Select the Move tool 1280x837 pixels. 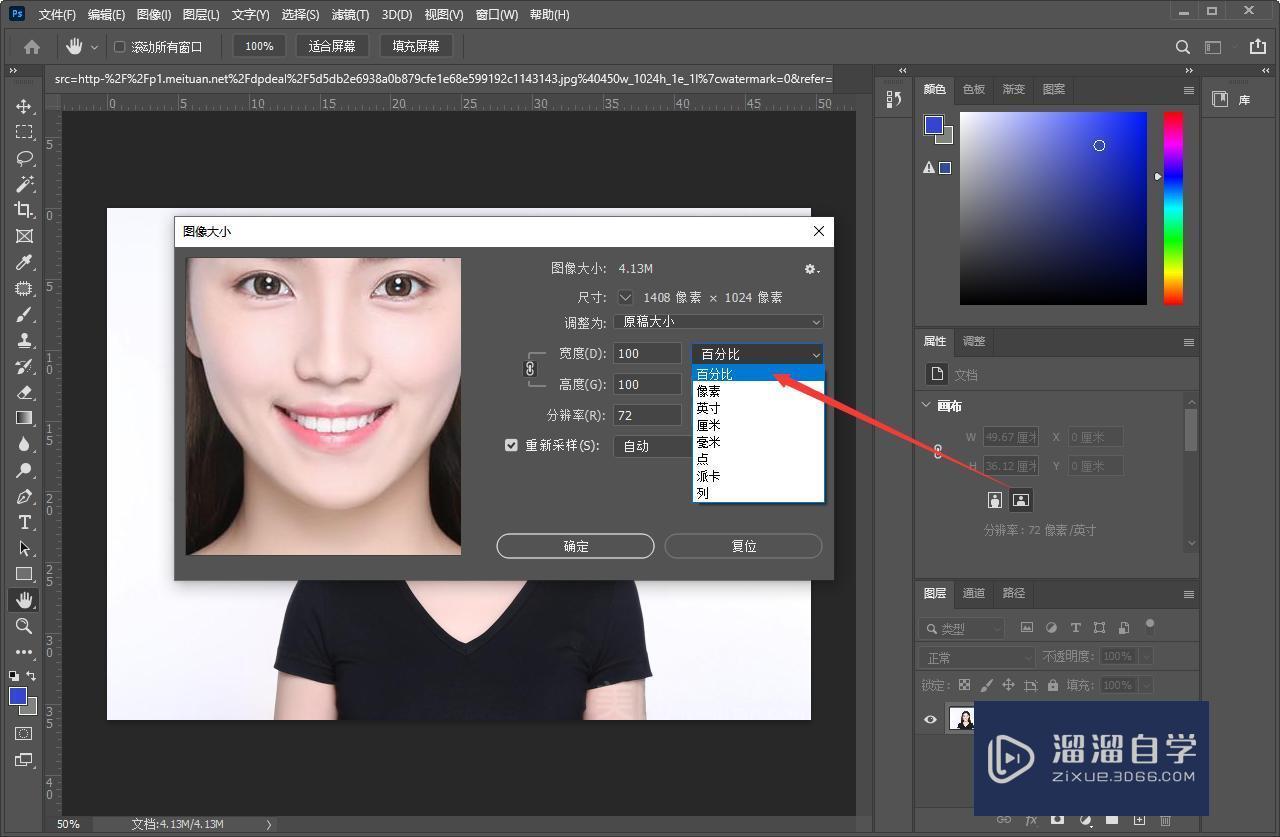24,106
